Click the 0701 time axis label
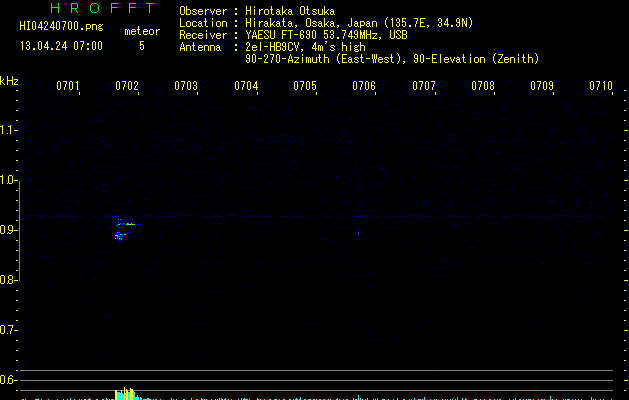Image resolution: width=629 pixels, height=400 pixels. click(67, 86)
